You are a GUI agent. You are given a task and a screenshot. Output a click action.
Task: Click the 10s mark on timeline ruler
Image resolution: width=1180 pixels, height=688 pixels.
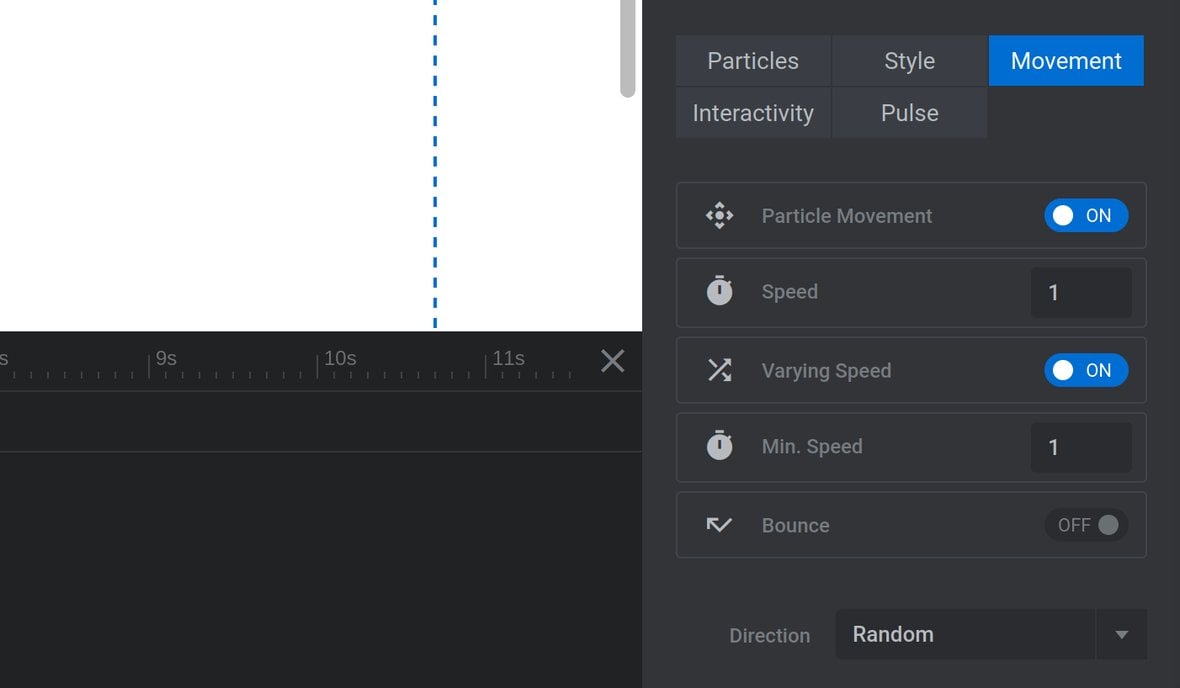339,358
